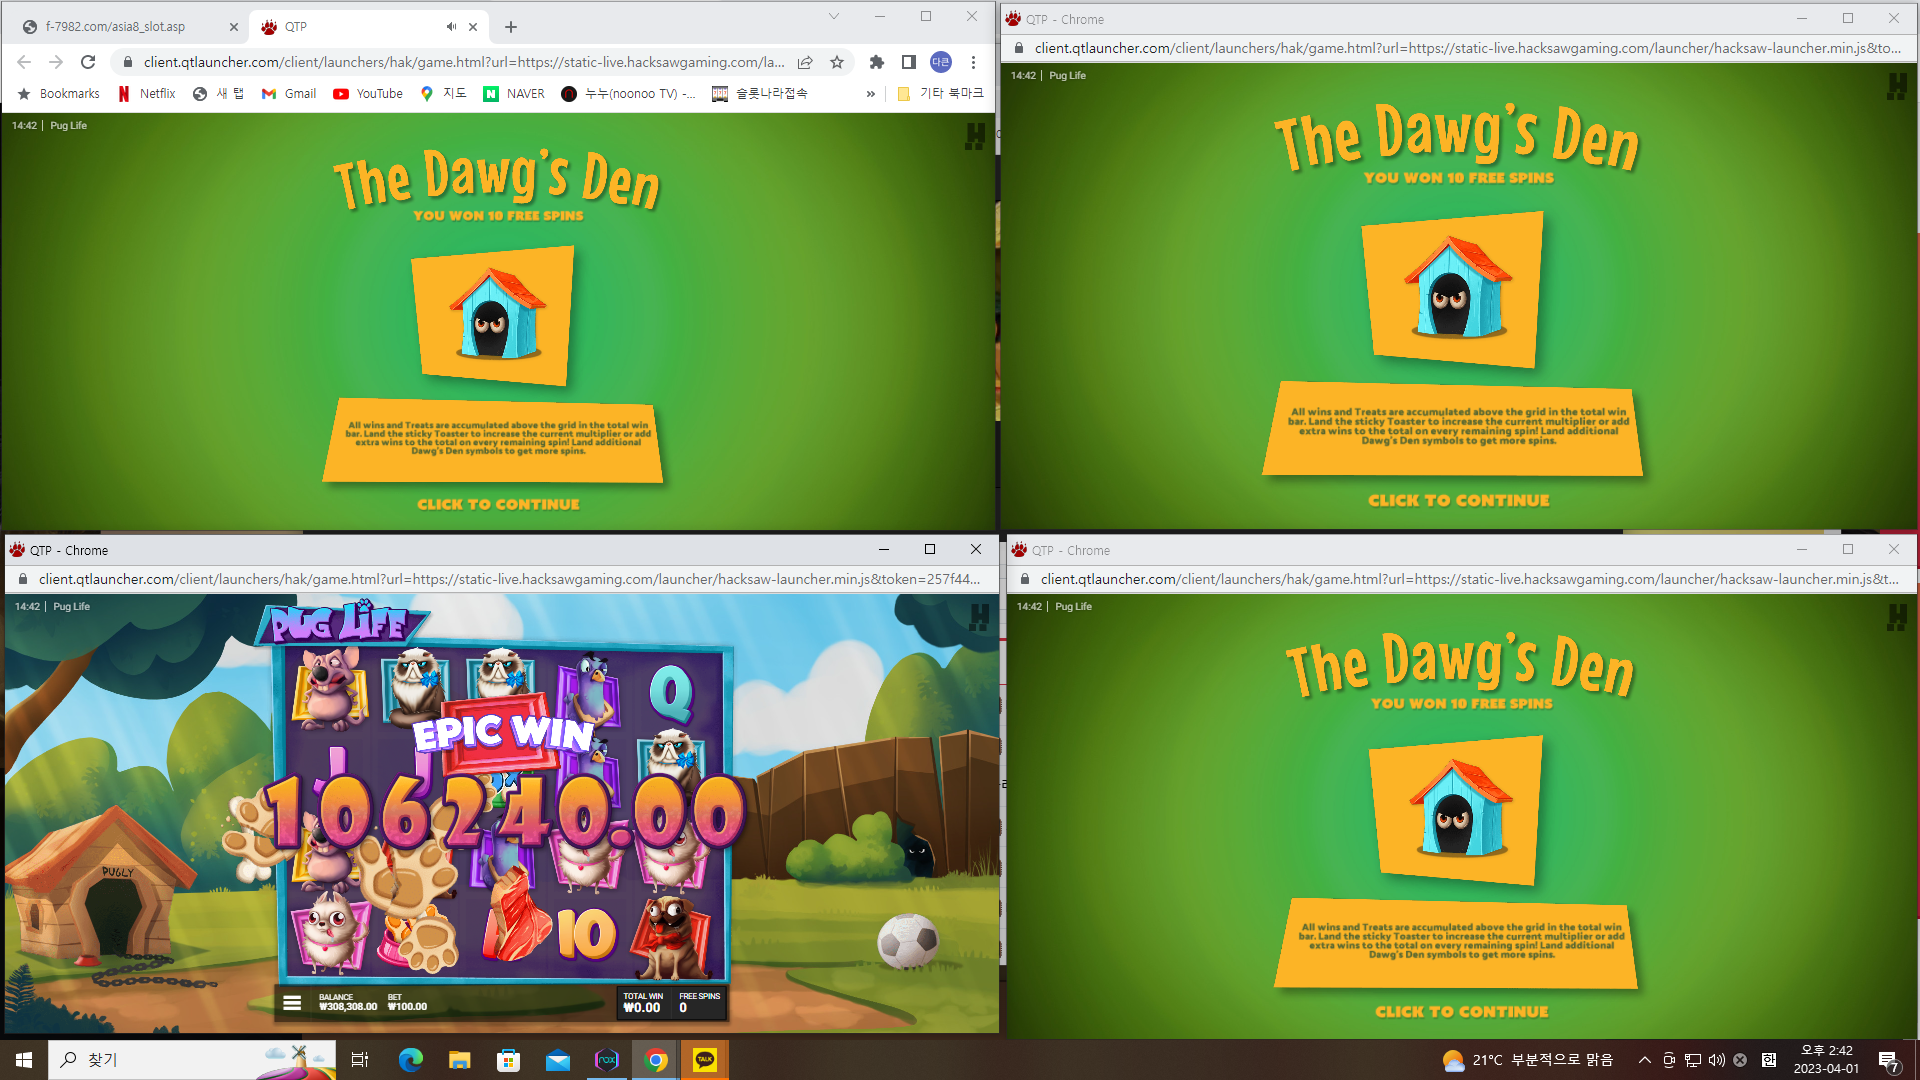
Task: Click the taskbar 찾기 search box
Action: click(192, 1060)
